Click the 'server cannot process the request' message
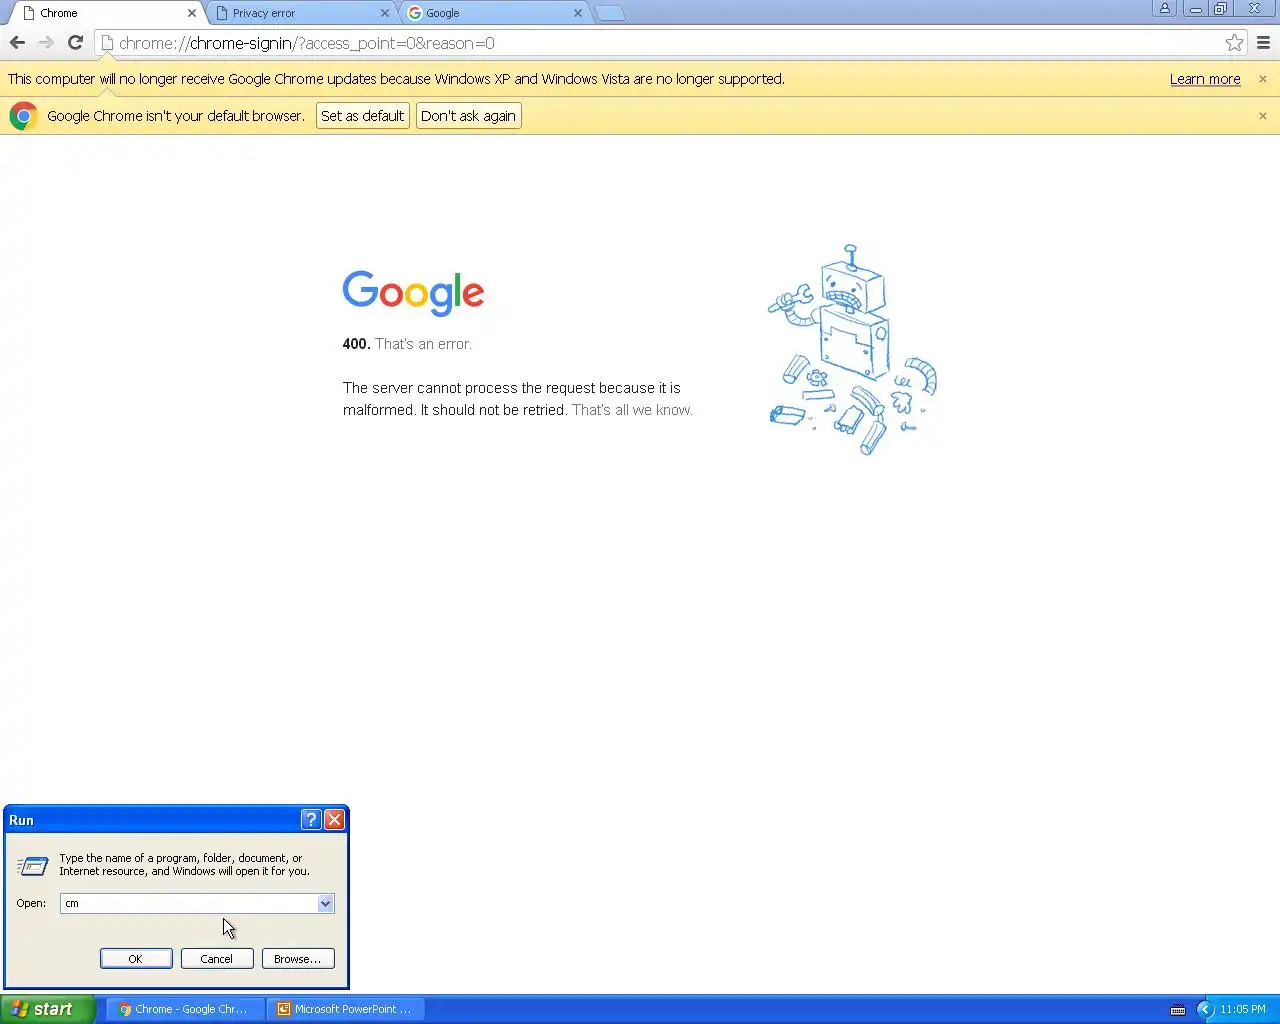The width and height of the screenshot is (1280, 1024). tap(517, 399)
